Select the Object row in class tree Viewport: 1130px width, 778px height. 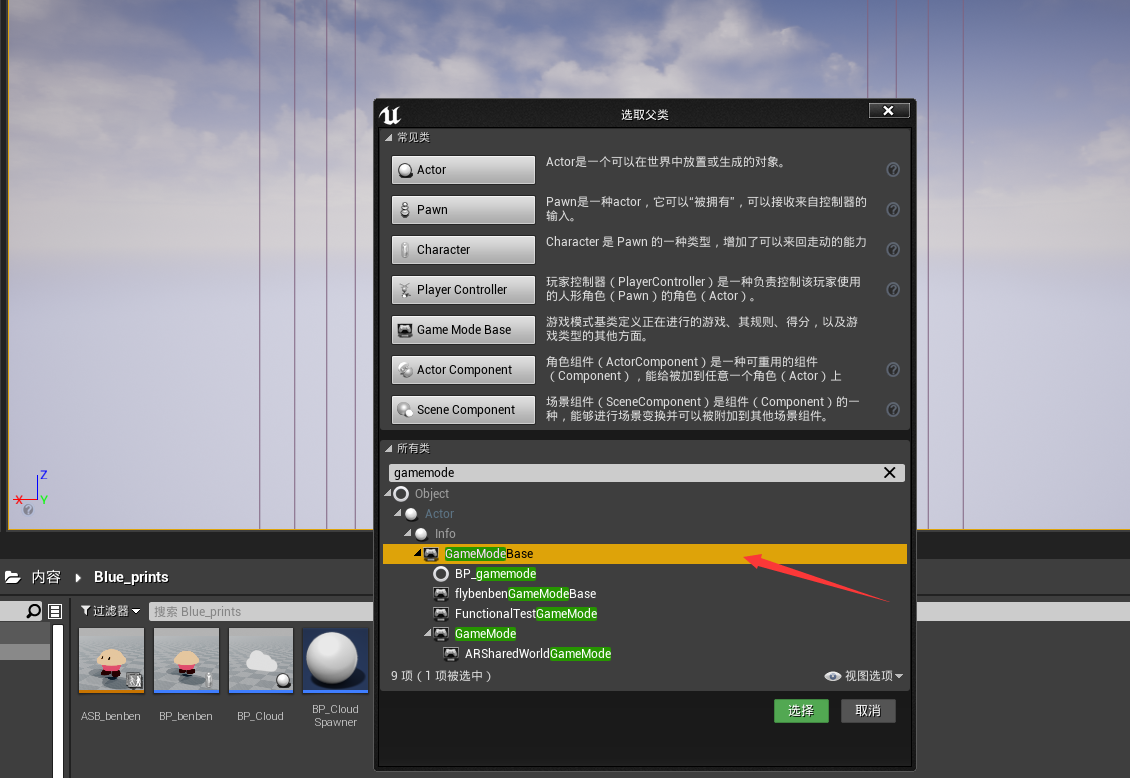coord(645,493)
